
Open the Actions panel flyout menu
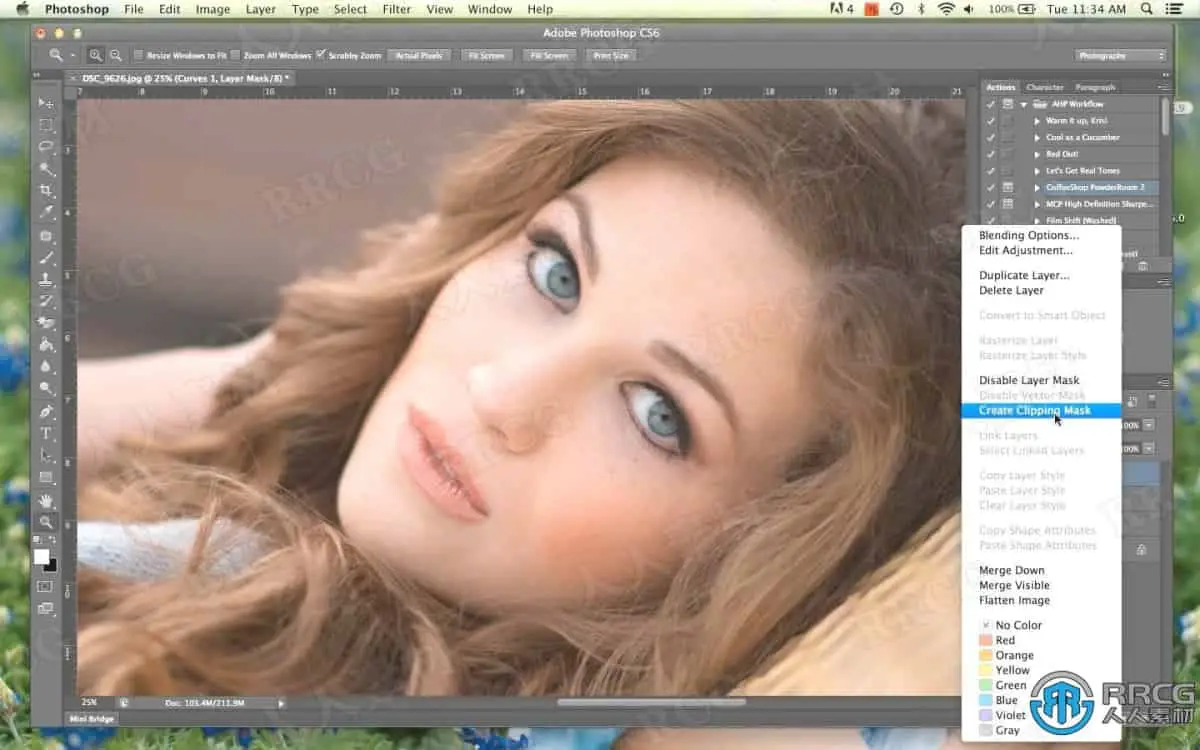point(1163,87)
